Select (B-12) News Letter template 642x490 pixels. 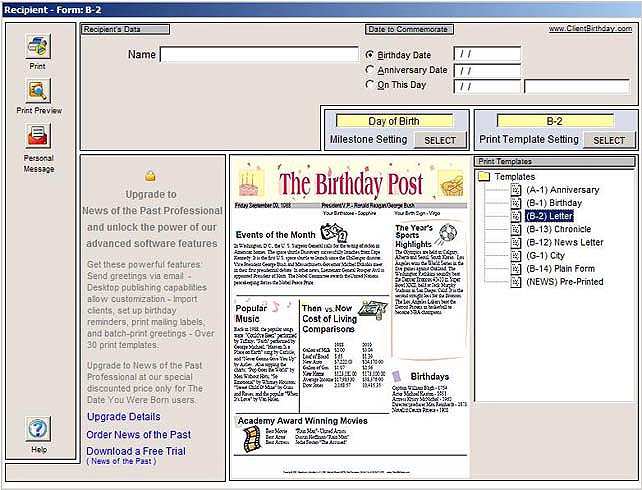pos(565,242)
